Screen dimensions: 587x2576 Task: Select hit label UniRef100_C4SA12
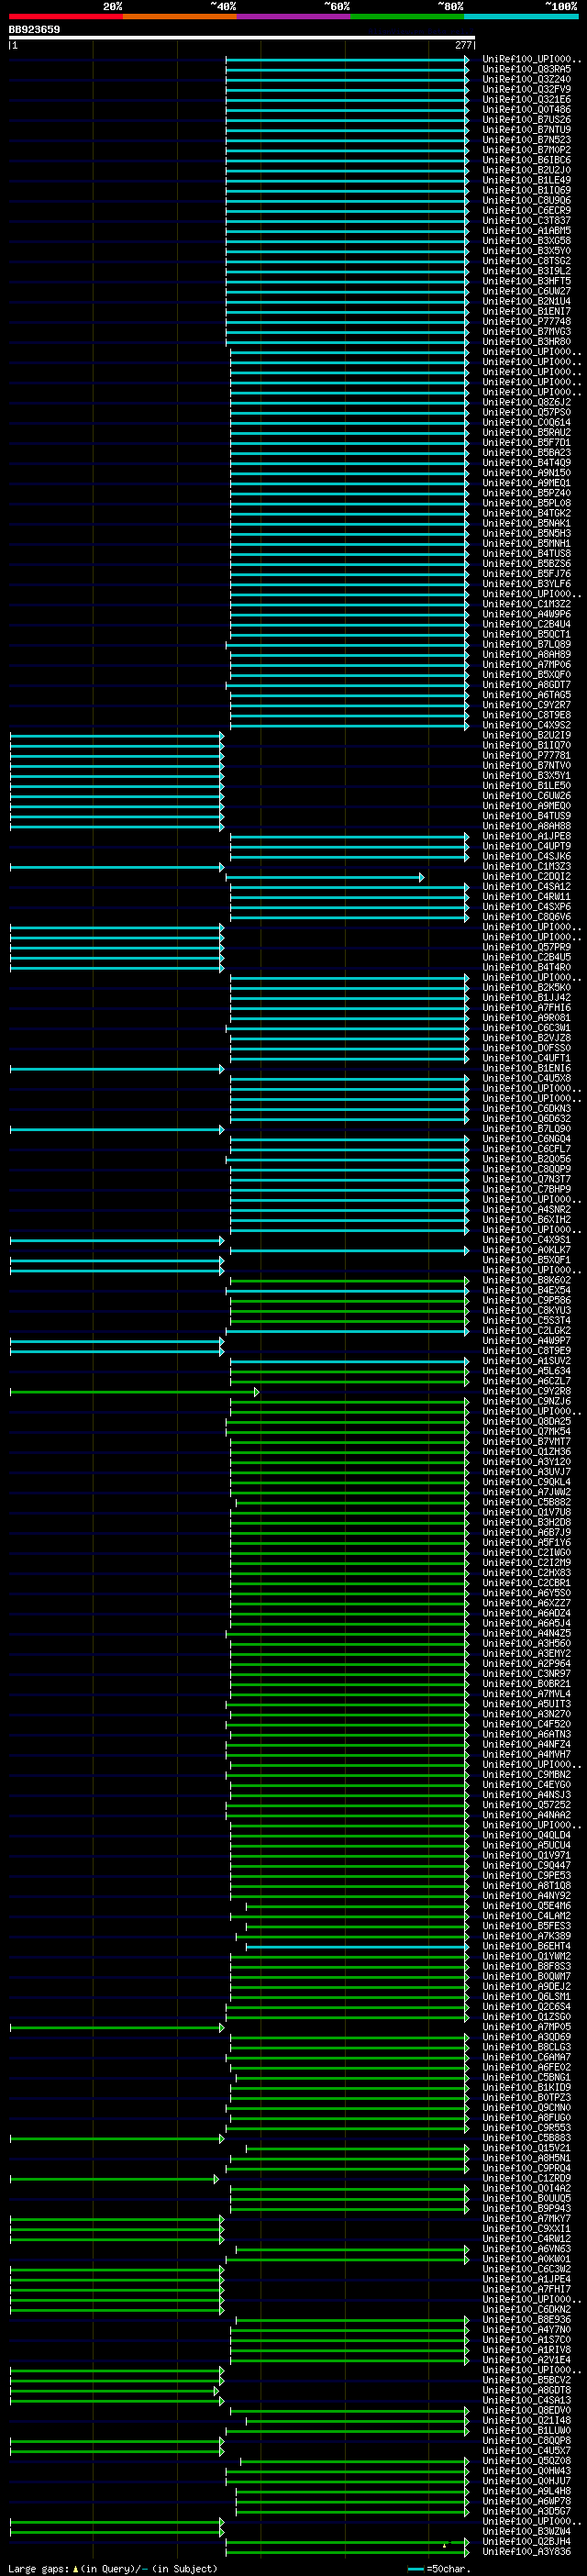(x=527, y=886)
